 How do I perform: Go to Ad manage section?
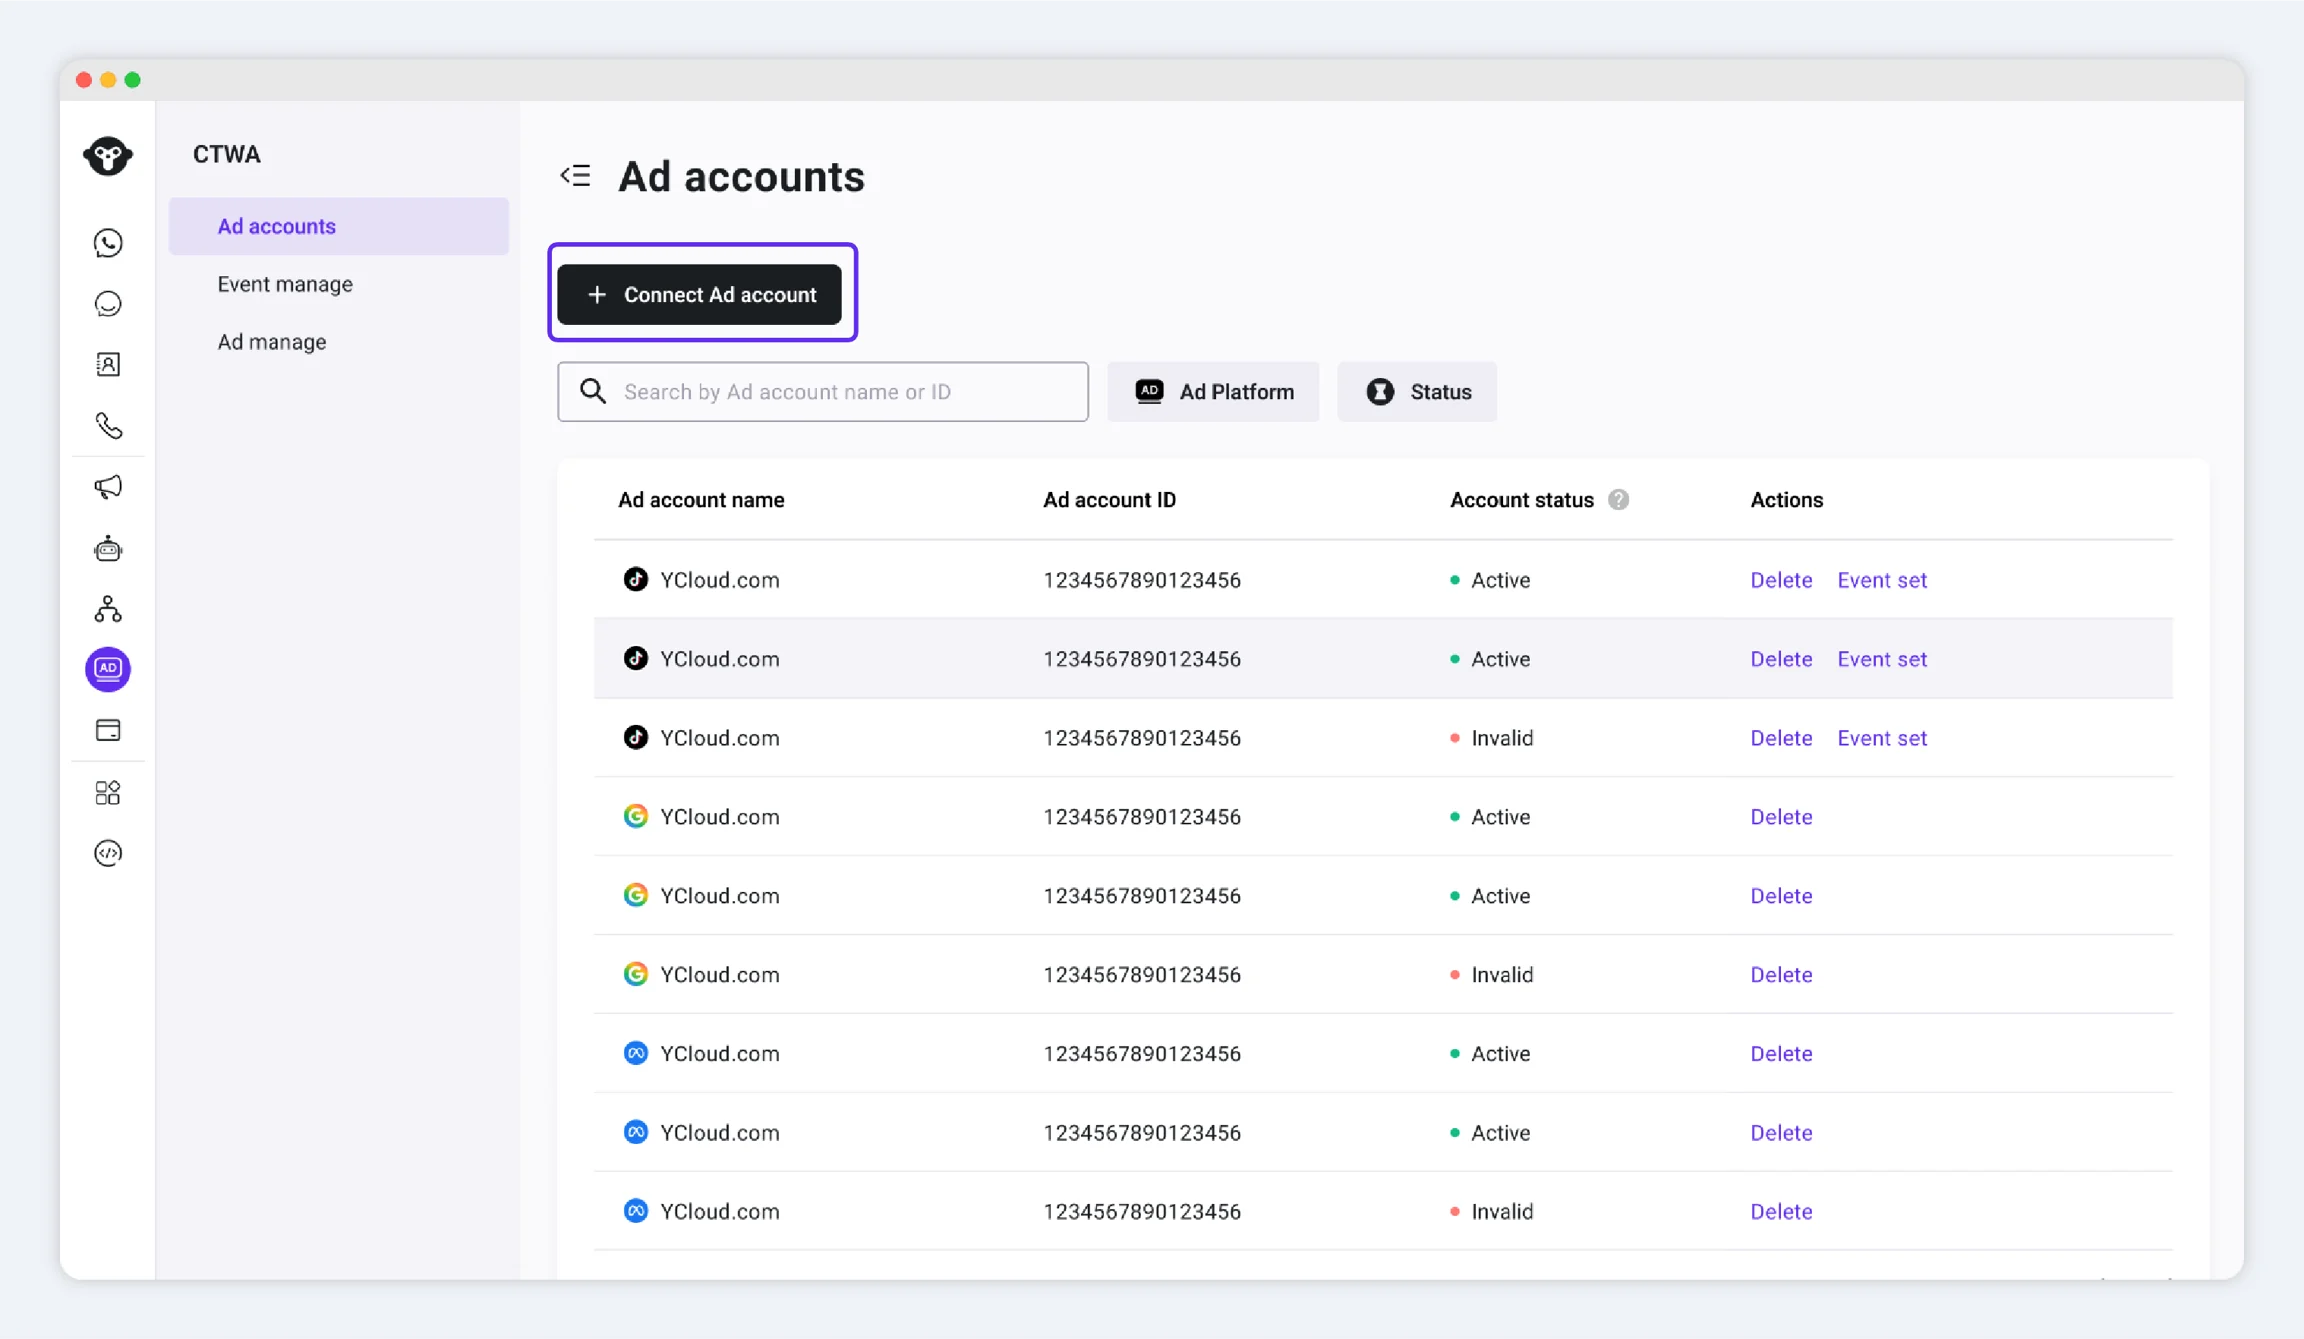click(272, 342)
